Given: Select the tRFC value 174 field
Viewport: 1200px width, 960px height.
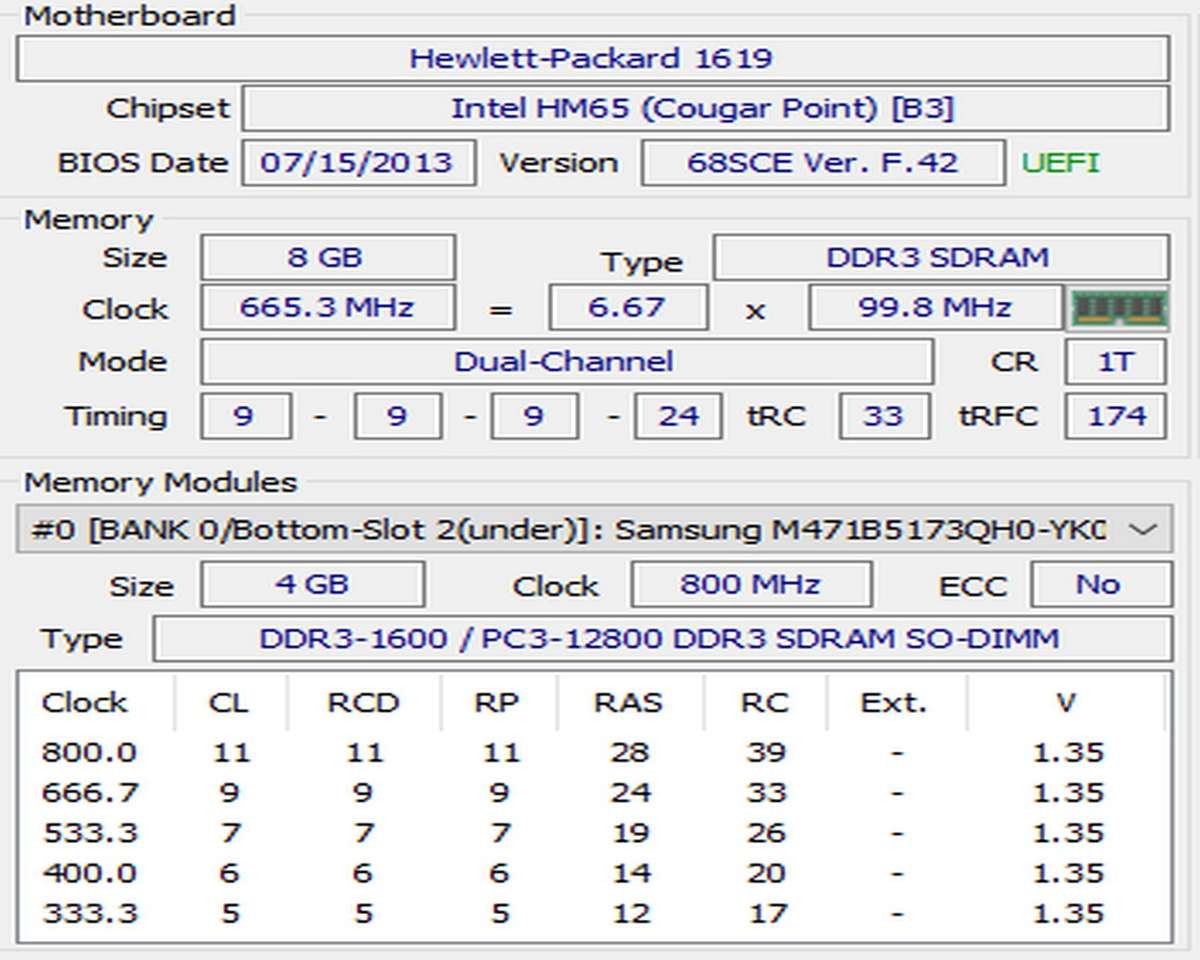Looking at the screenshot, I should tap(1115, 416).
